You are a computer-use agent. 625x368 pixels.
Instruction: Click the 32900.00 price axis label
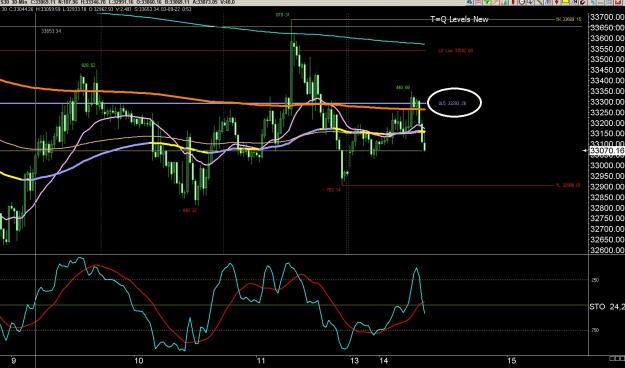tap(607, 187)
